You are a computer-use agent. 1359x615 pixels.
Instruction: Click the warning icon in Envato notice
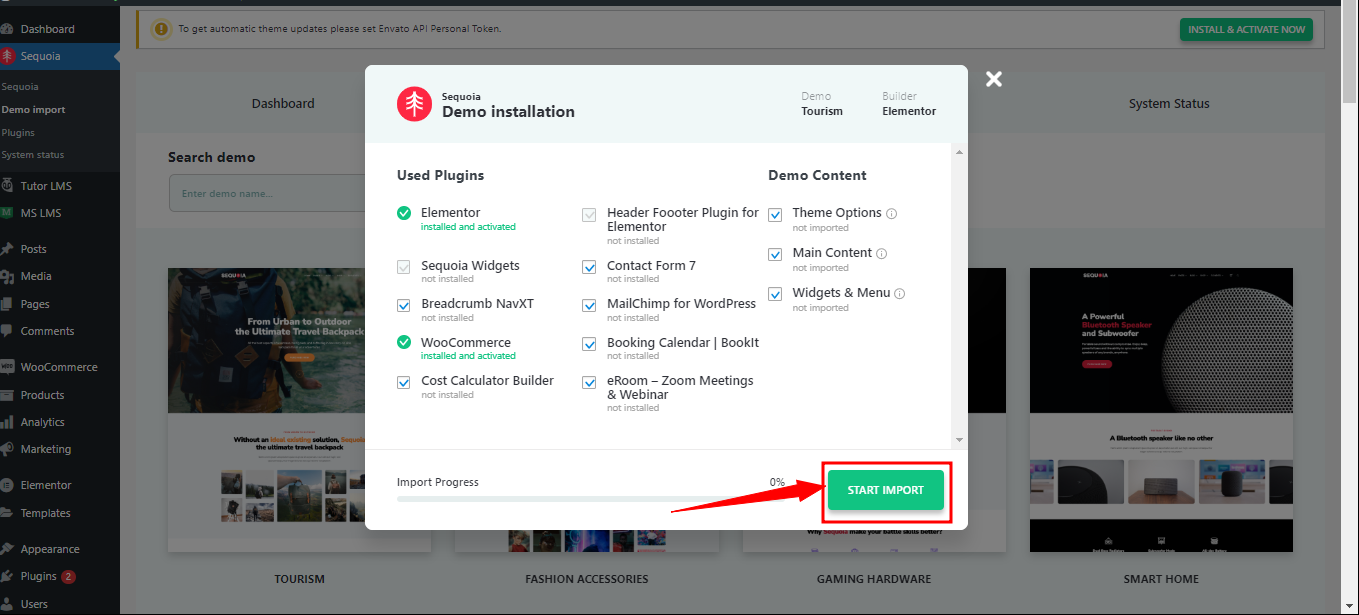(x=162, y=29)
